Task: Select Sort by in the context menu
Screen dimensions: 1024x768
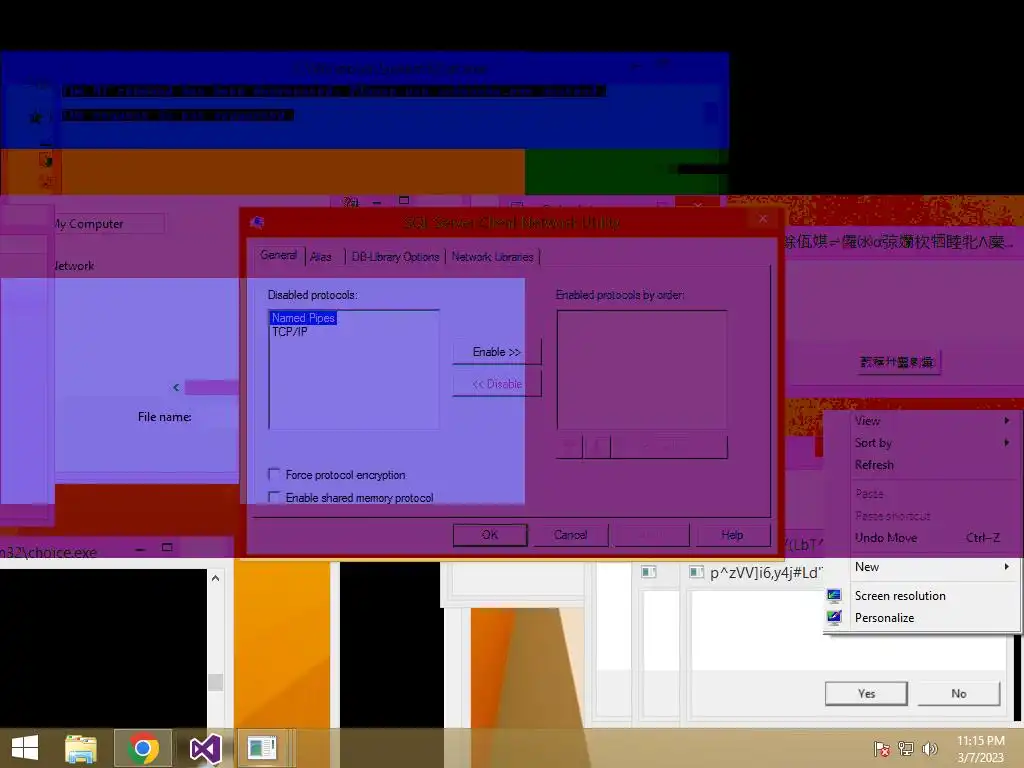Action: coord(873,443)
